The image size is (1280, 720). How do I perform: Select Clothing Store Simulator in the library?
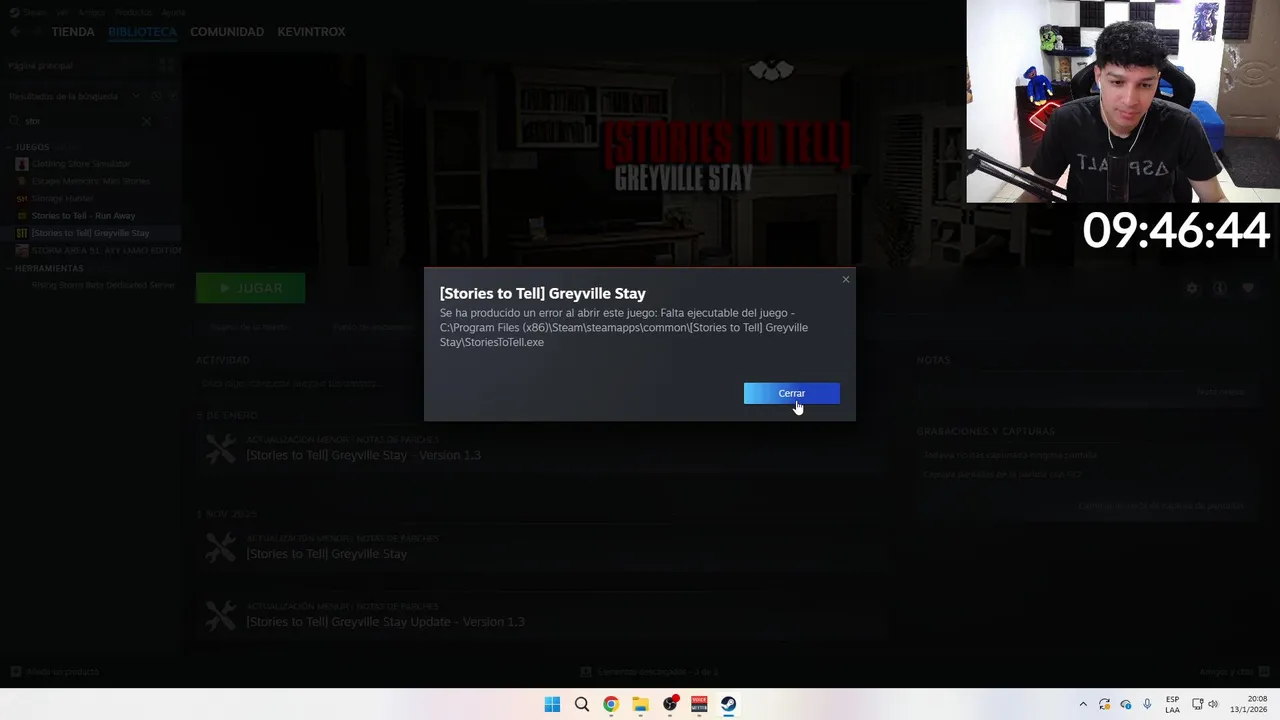(81, 163)
